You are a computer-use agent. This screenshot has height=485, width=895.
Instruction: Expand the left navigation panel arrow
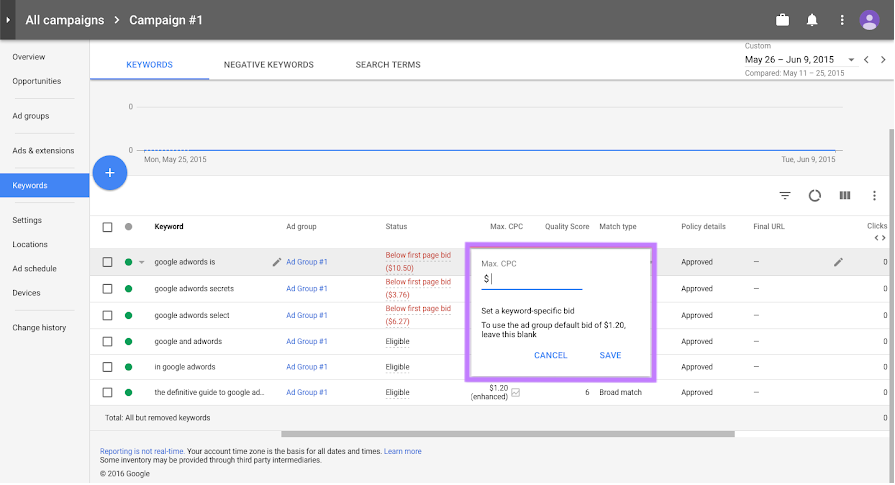[x=8, y=20]
